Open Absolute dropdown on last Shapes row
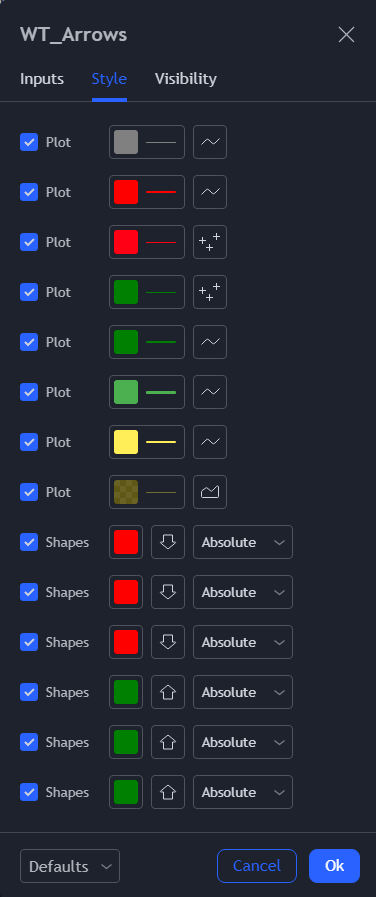Screen dimensions: 376x897 click(243, 792)
